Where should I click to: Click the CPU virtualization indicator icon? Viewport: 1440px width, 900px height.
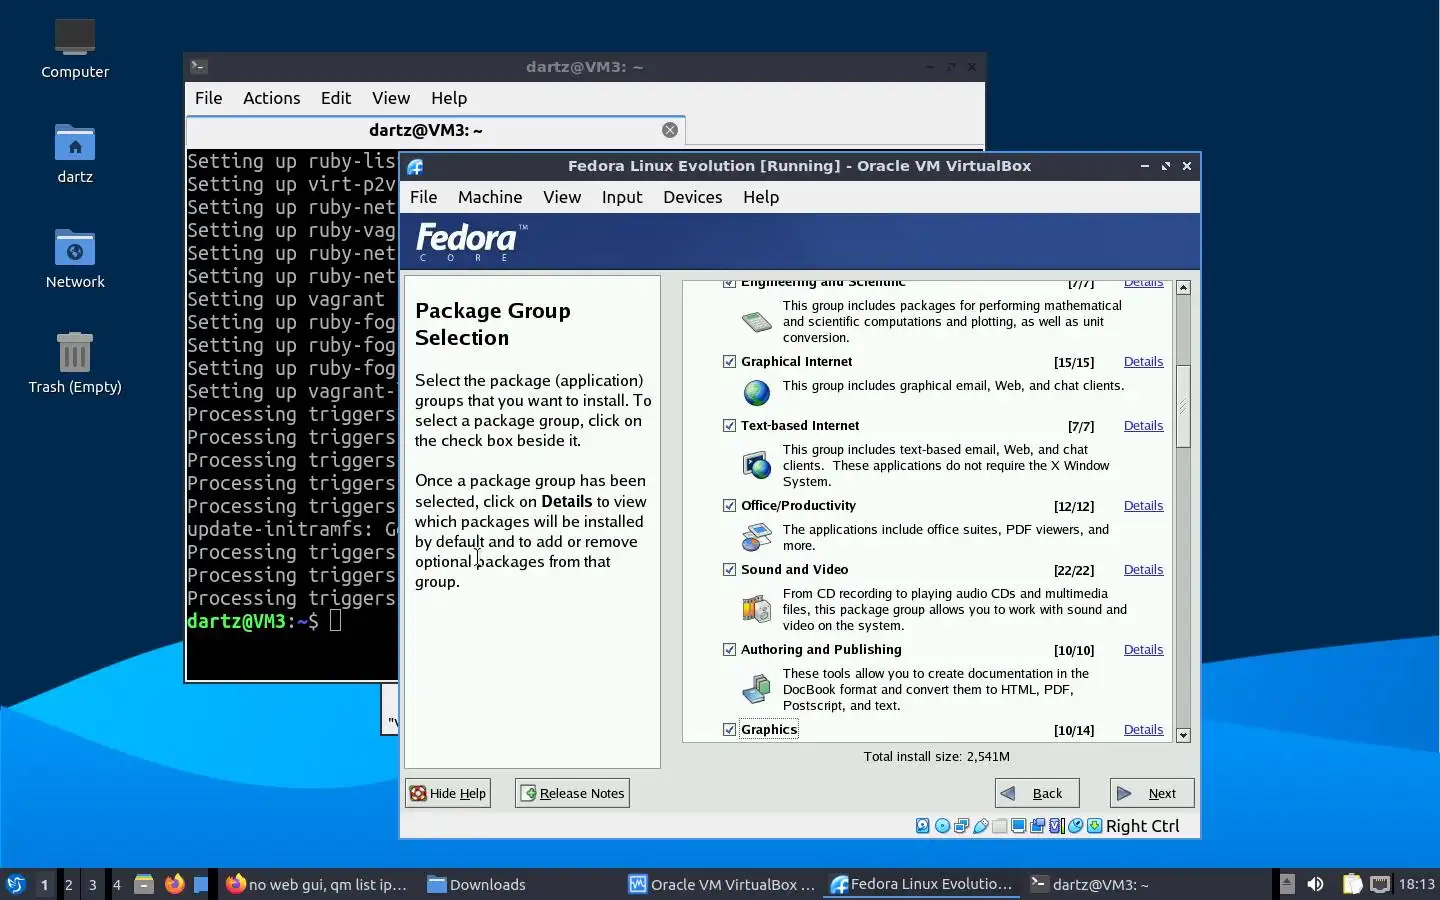pos(1056,826)
